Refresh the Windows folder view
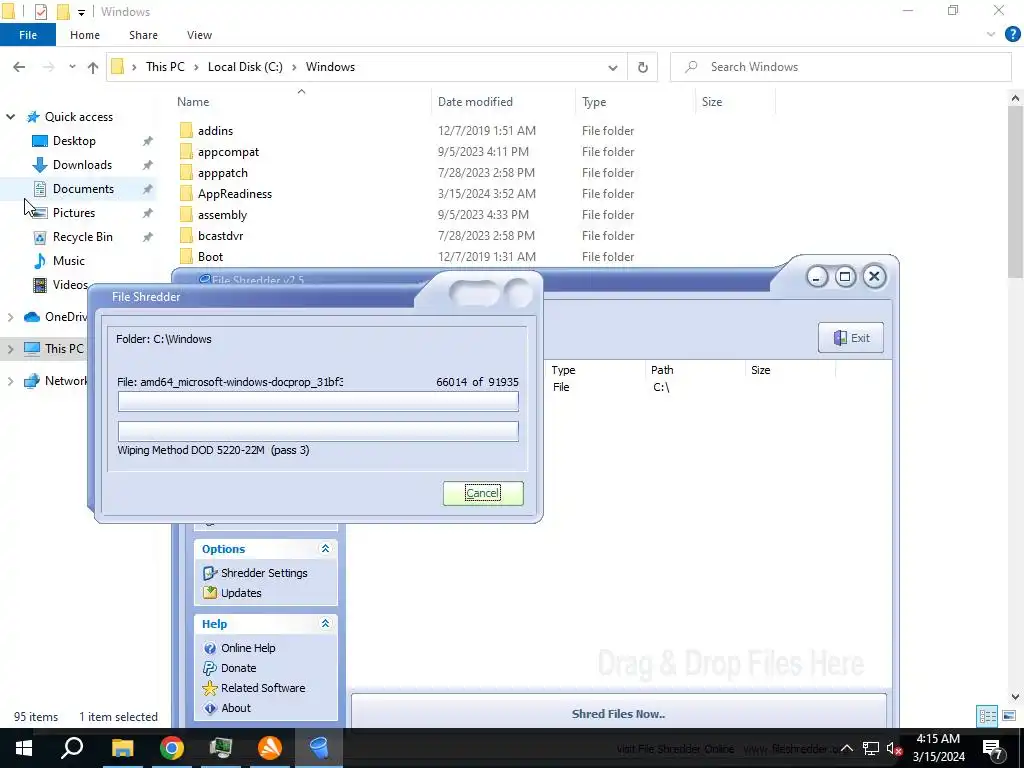Image resolution: width=1024 pixels, height=768 pixels. [x=643, y=67]
